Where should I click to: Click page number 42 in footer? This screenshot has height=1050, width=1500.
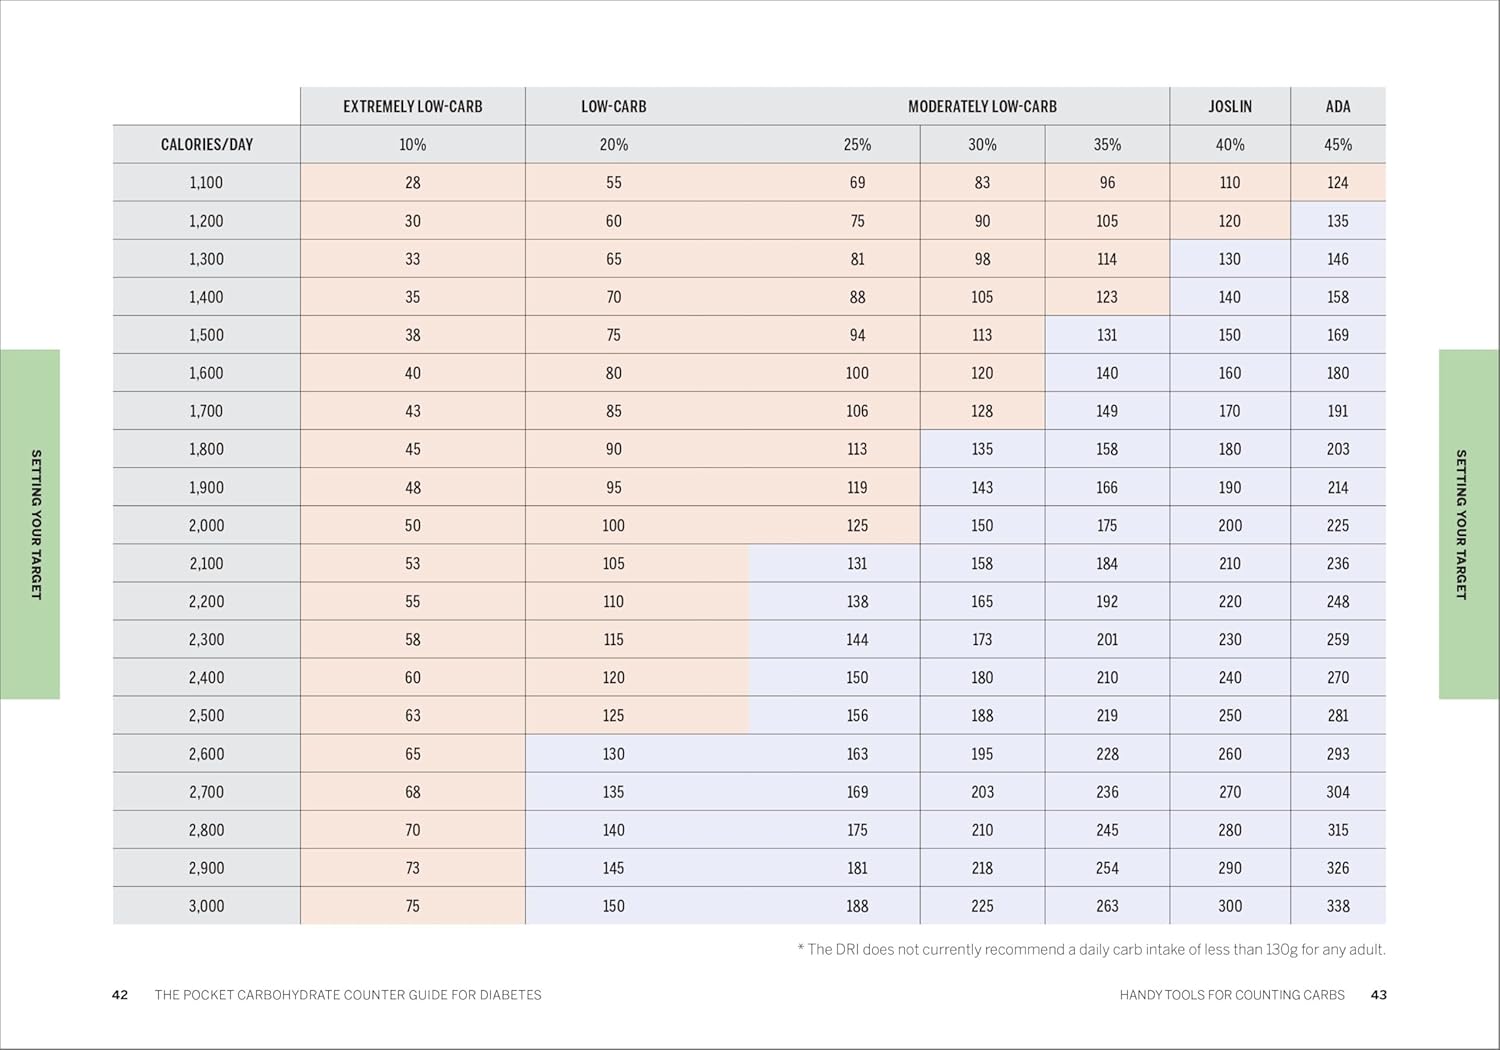(120, 995)
